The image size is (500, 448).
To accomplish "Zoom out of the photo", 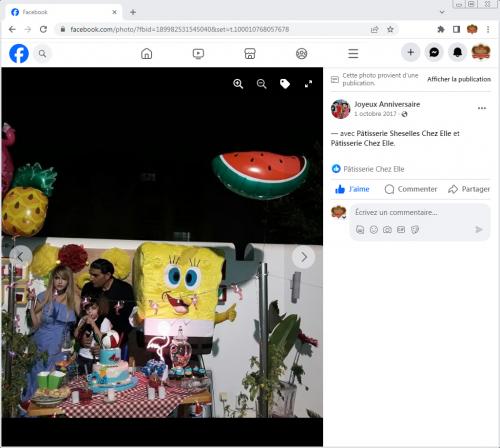I will tap(262, 84).
